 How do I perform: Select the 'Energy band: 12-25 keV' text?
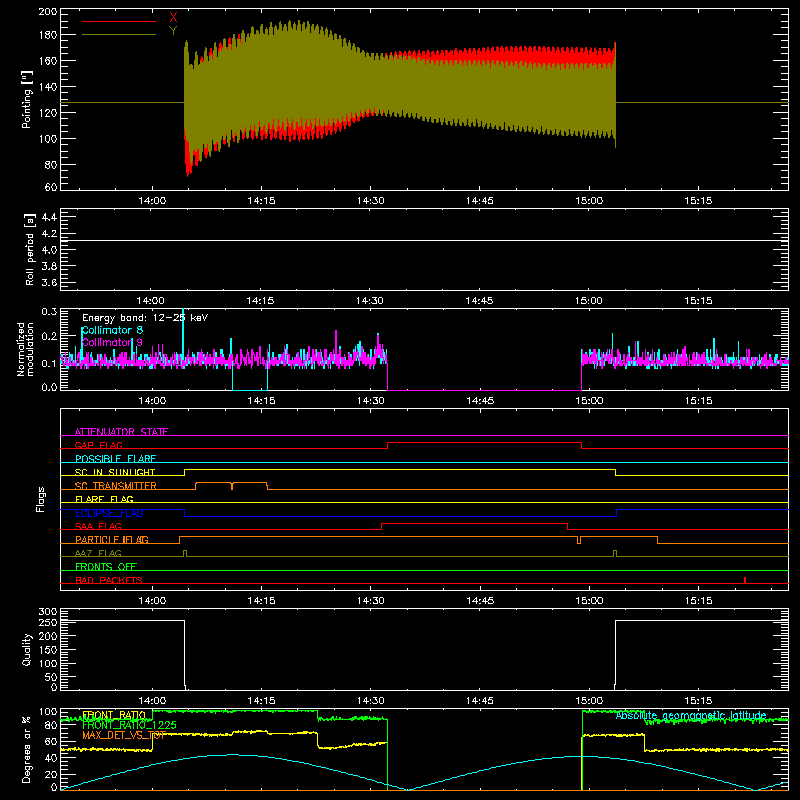145,318
